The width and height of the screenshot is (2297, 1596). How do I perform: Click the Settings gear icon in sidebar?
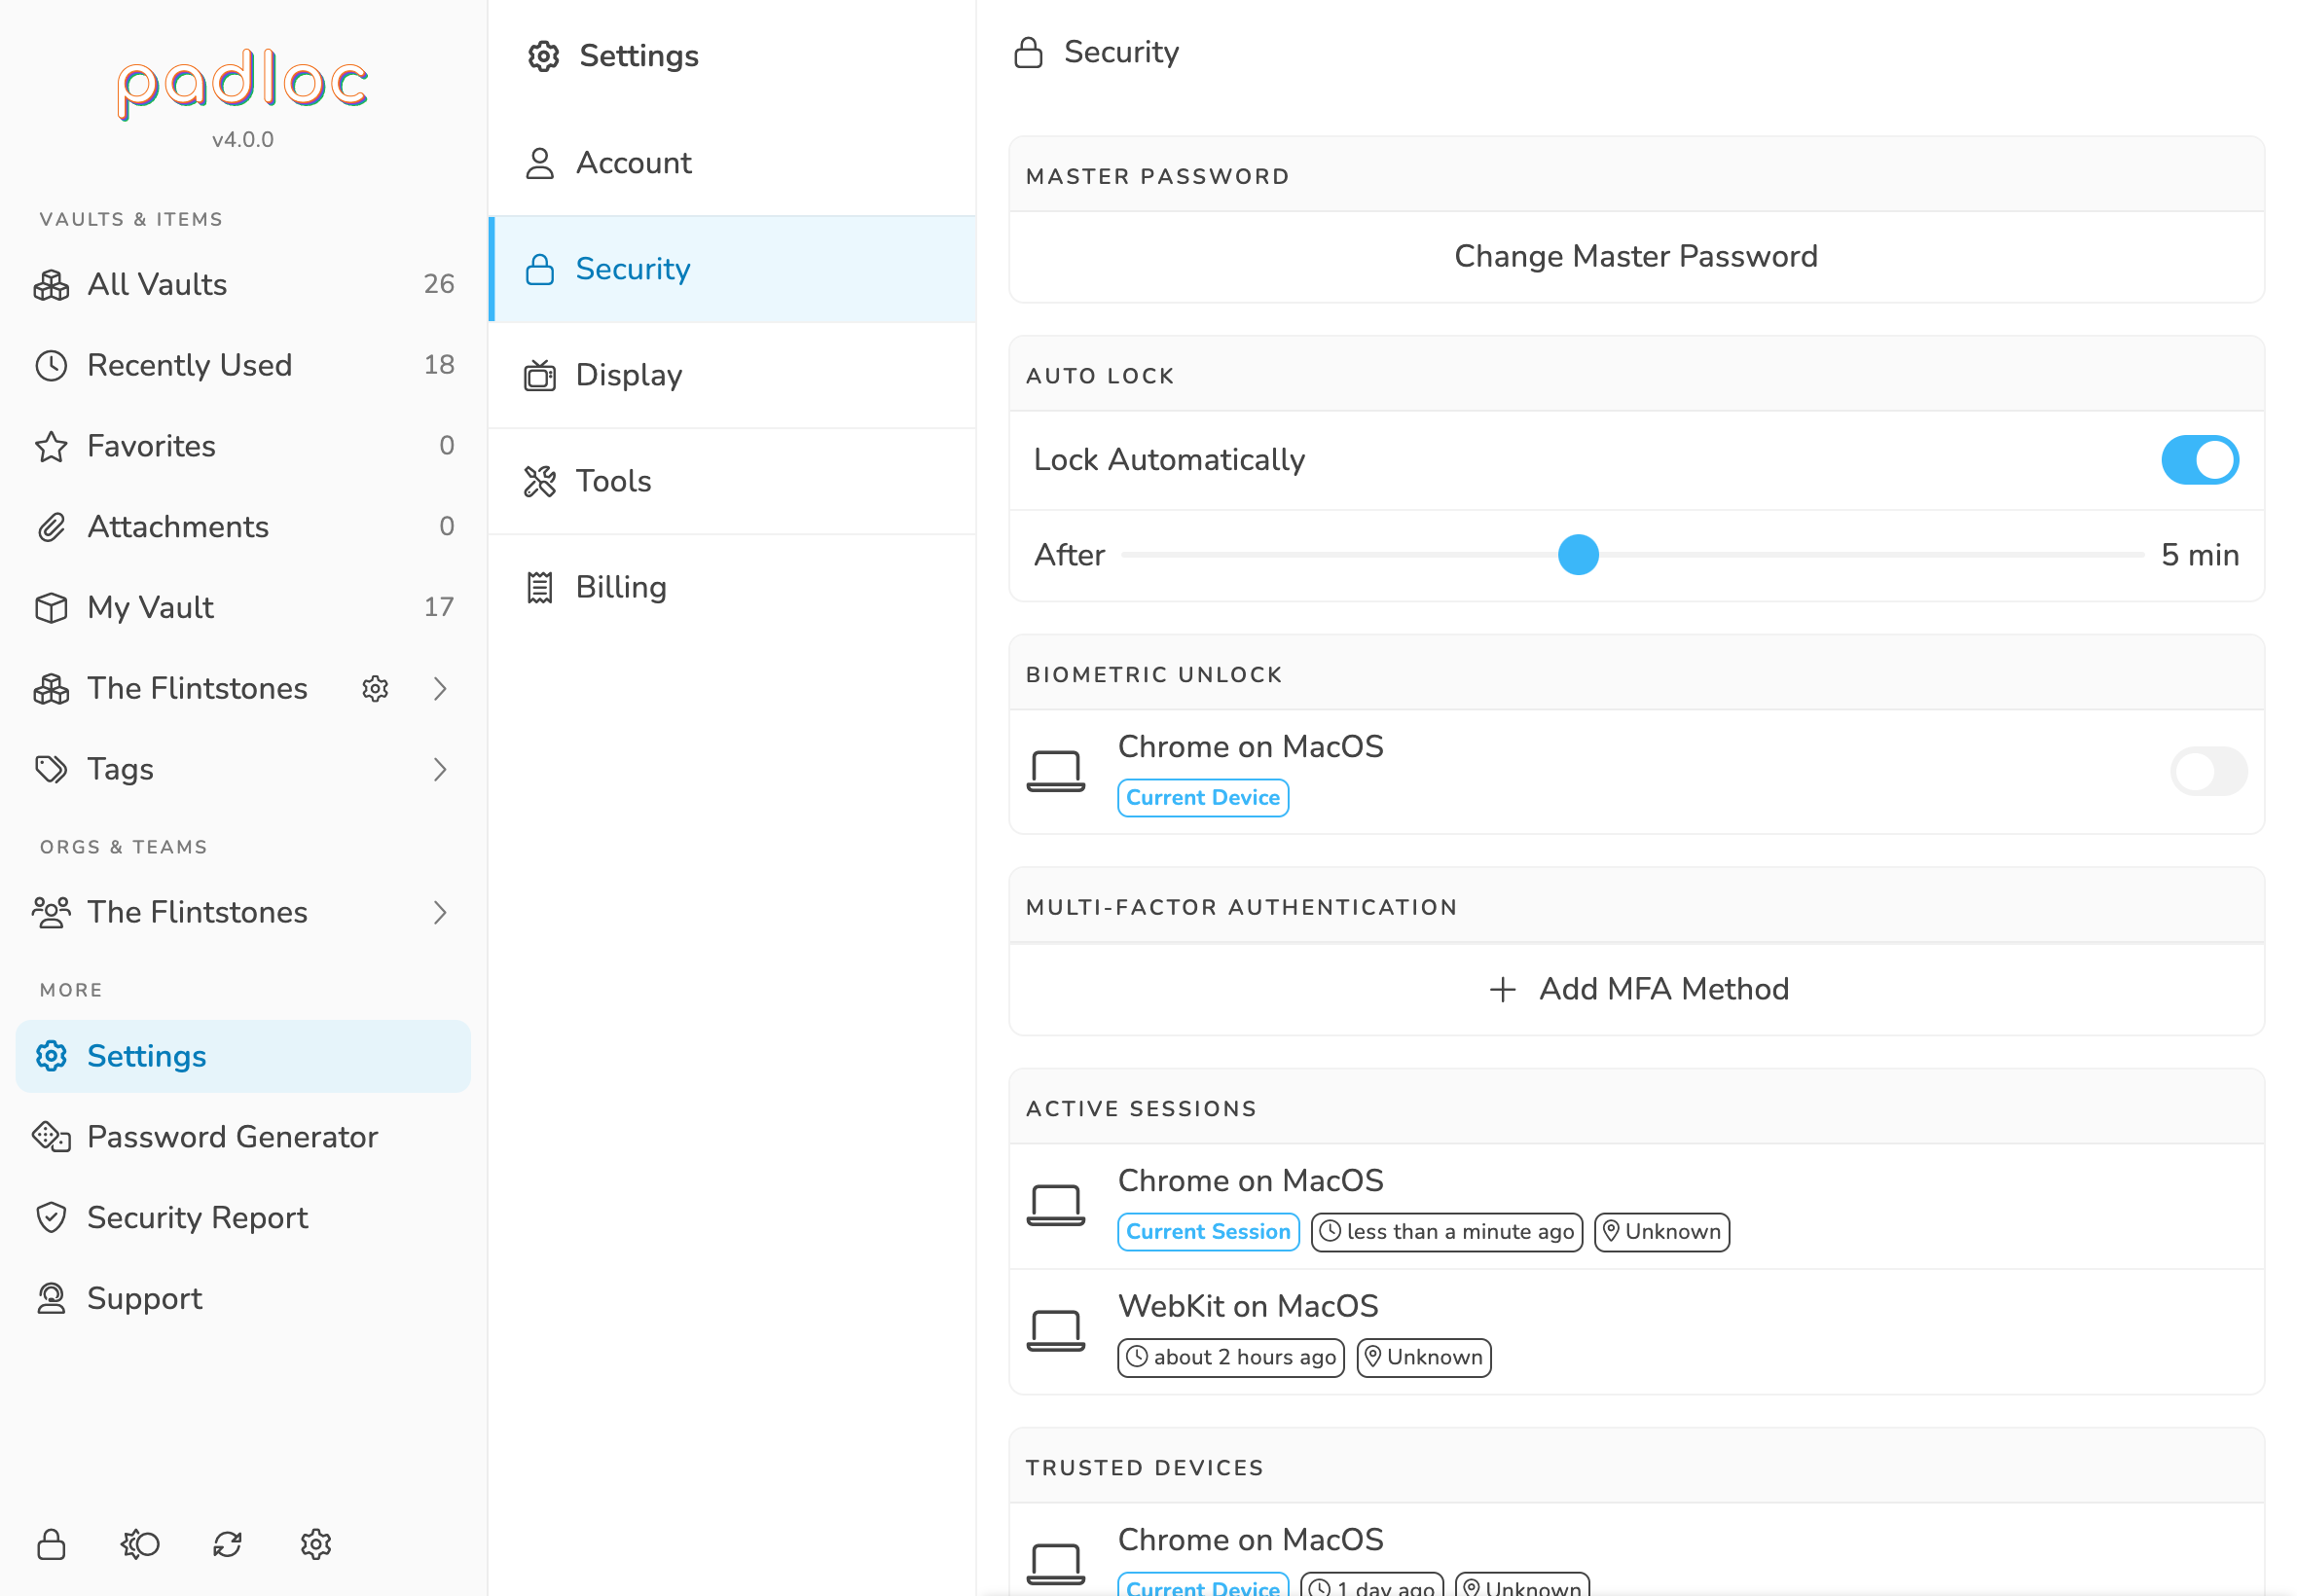51,1056
